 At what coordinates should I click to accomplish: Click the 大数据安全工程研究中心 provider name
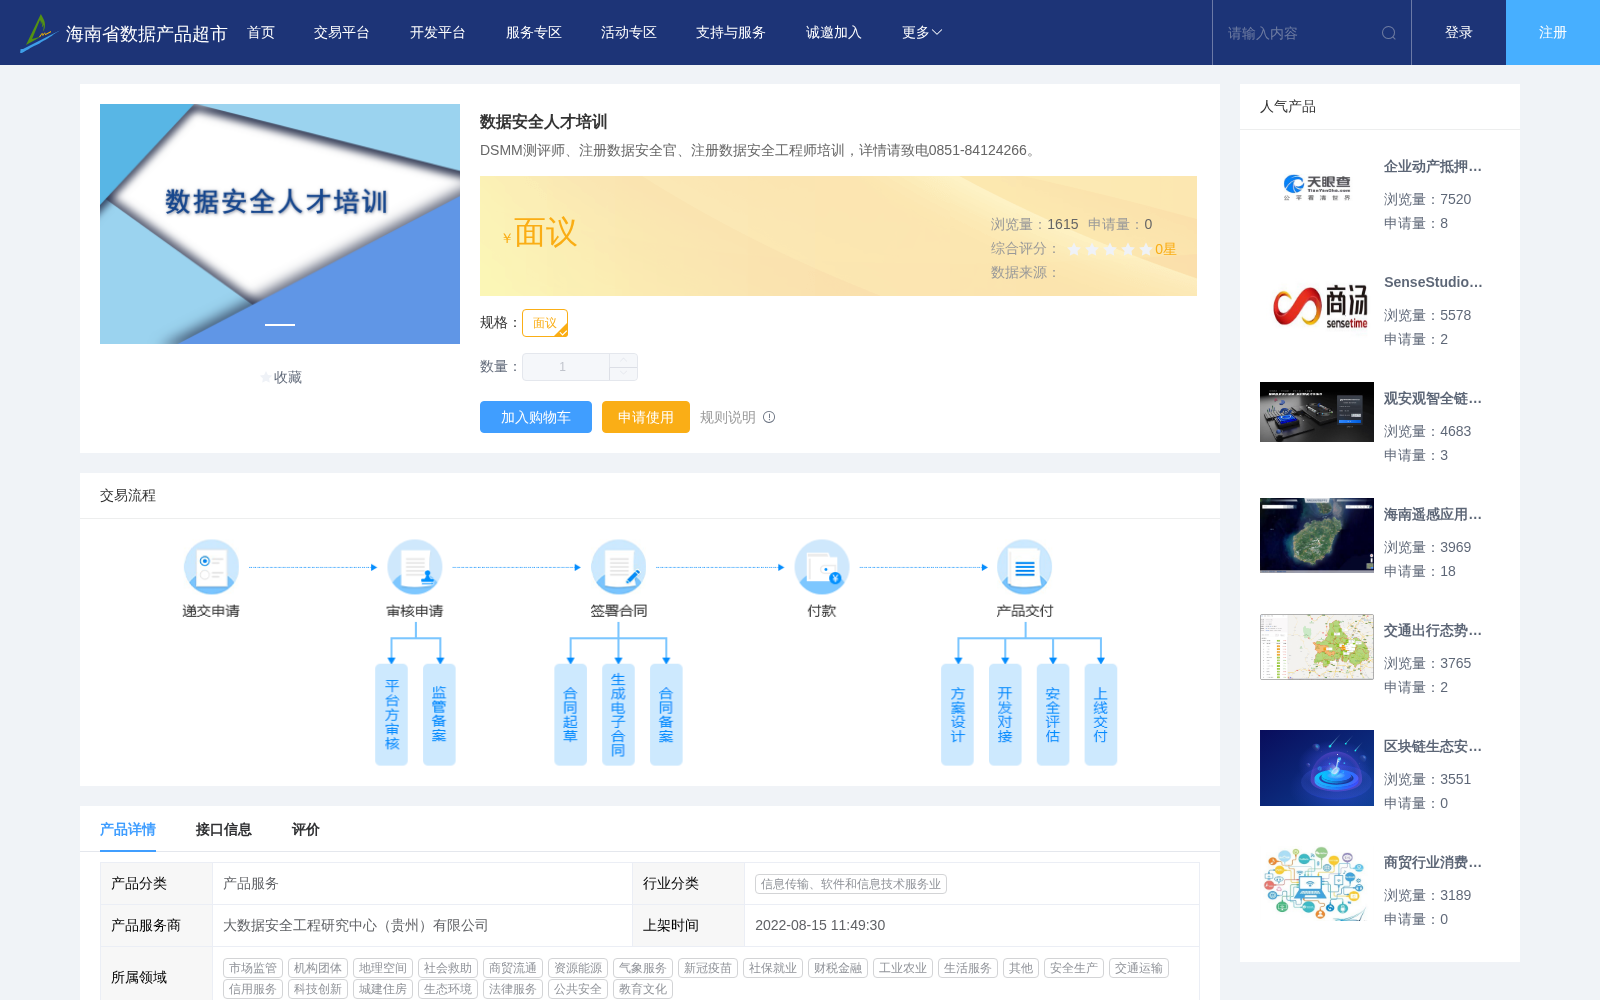tap(355, 926)
